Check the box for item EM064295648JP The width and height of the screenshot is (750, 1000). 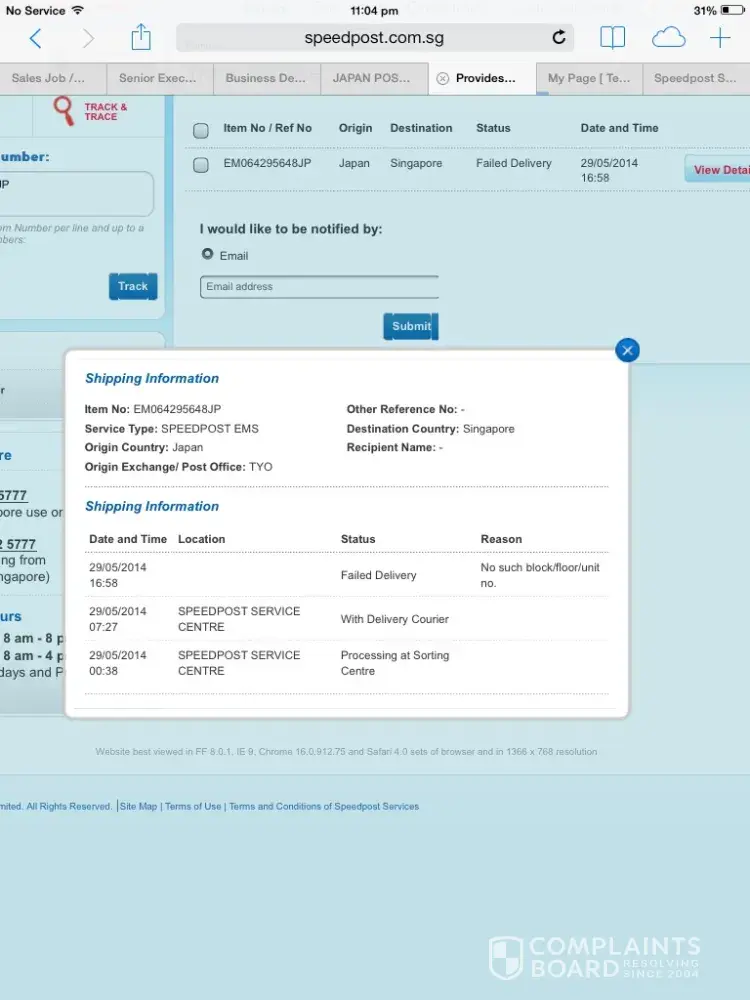pos(201,165)
